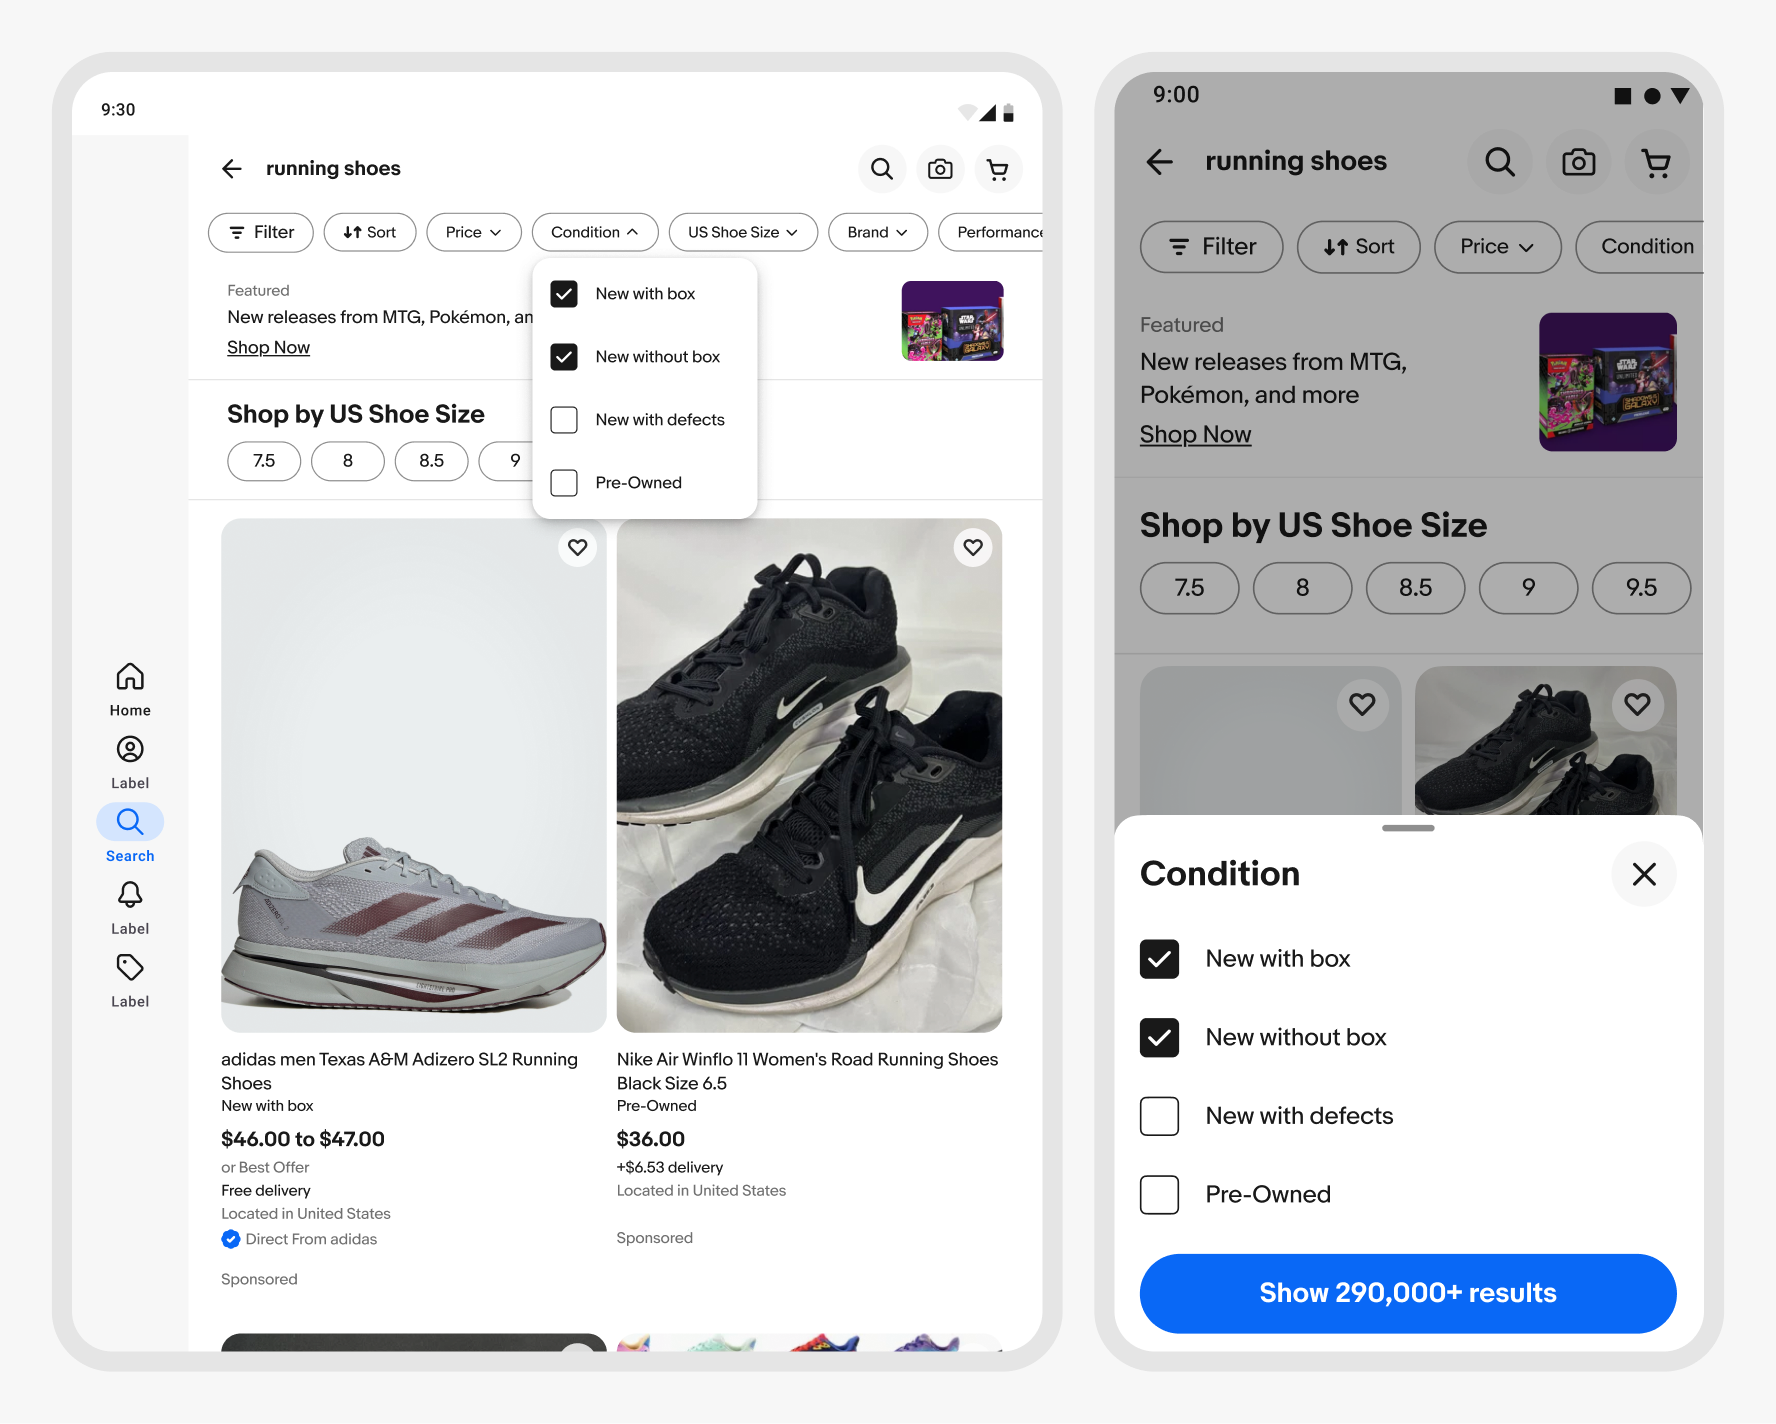Favorite the Nike shoe card on phone
Image resolution: width=1776 pixels, height=1424 pixels.
(x=1637, y=704)
